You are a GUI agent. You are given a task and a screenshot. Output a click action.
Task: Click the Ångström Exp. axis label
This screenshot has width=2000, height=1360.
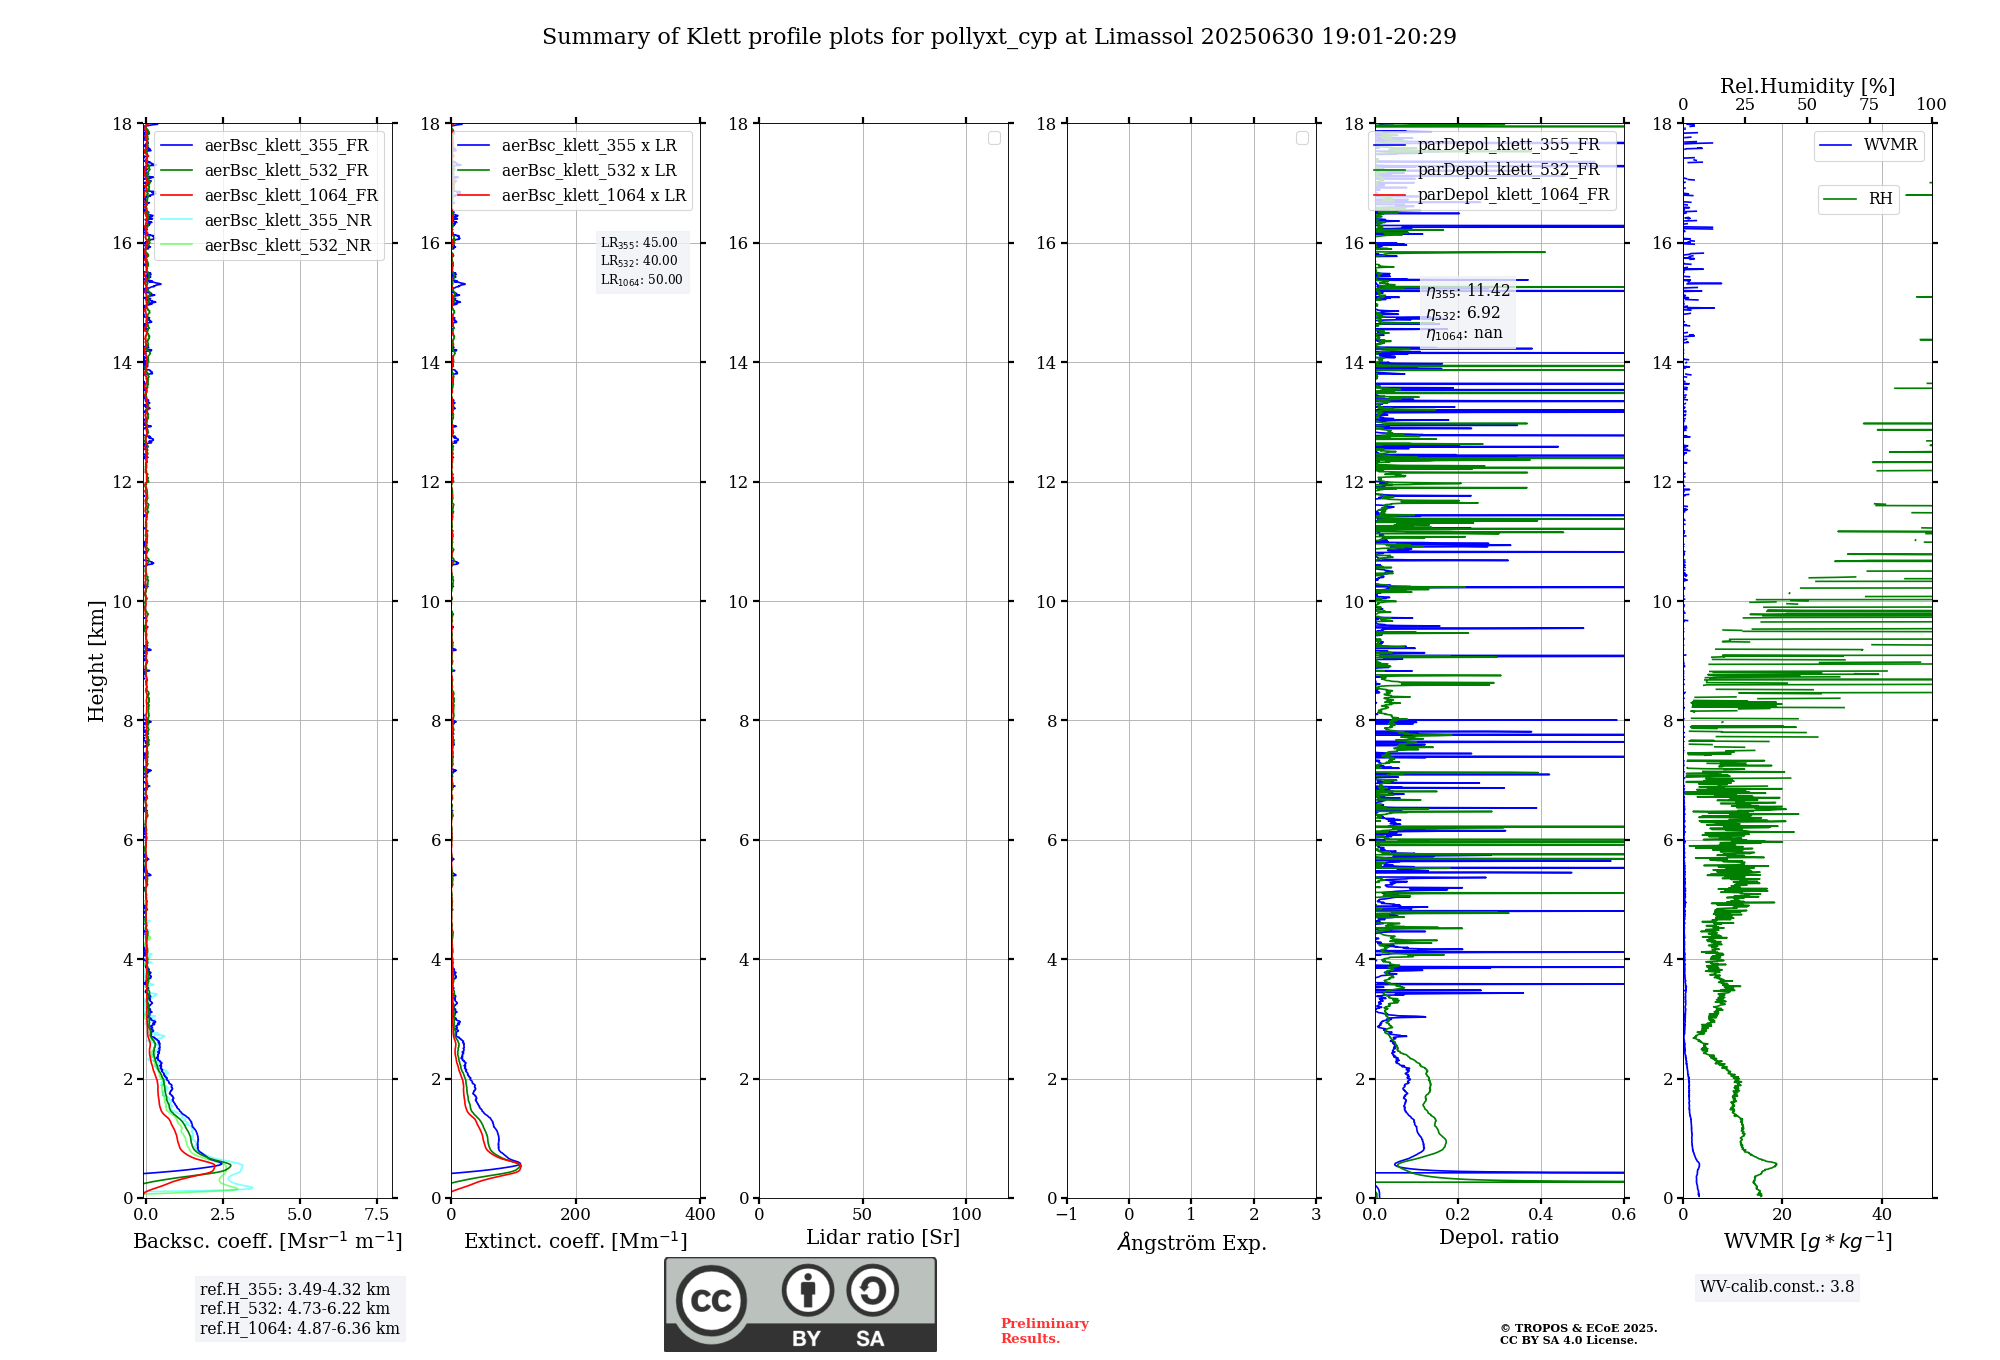pyautogui.click(x=1192, y=1242)
